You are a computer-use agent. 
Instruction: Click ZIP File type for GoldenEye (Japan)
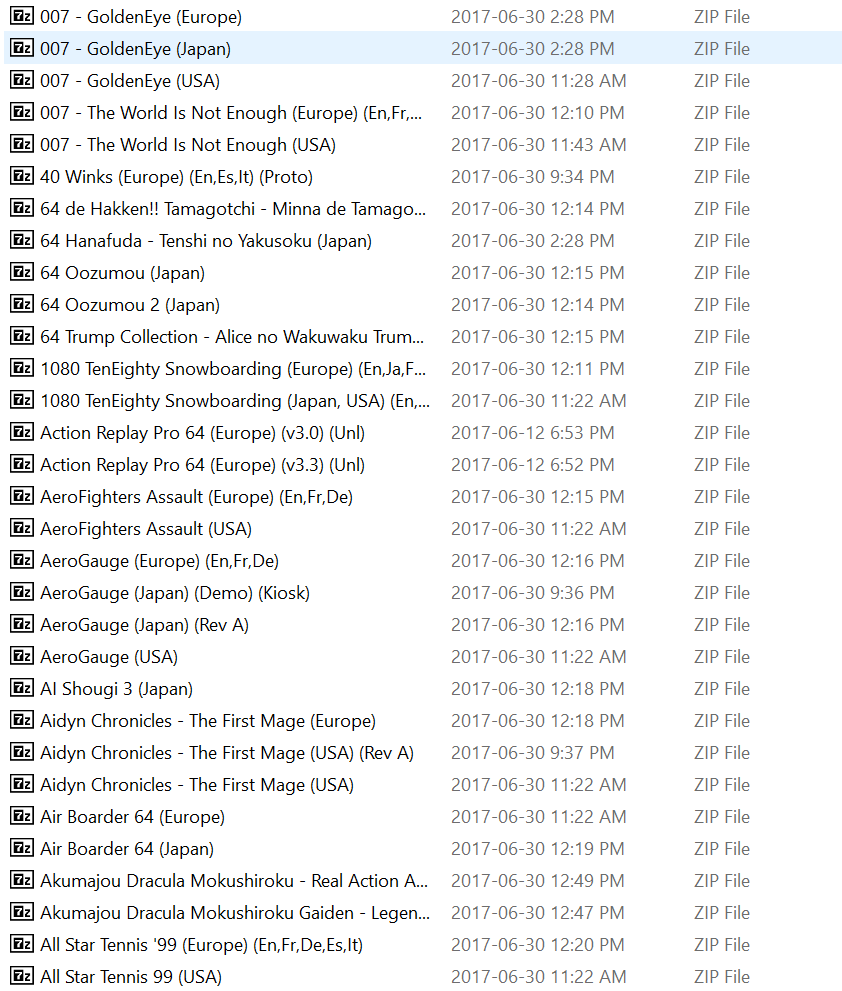[x=722, y=49]
